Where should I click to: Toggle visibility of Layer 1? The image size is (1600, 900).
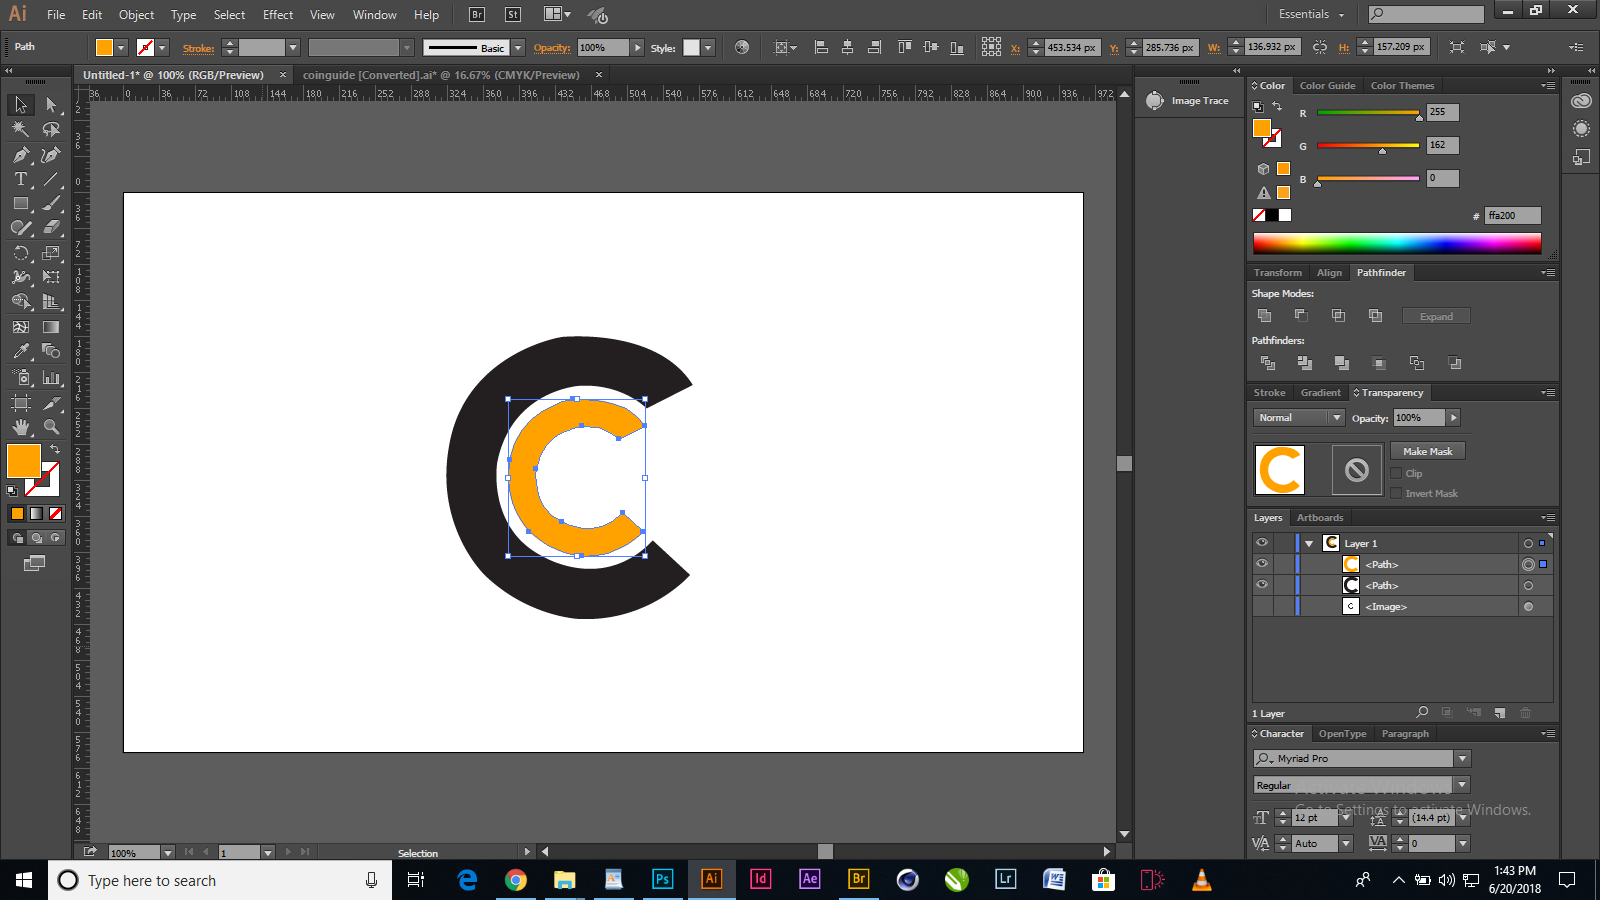(1262, 543)
